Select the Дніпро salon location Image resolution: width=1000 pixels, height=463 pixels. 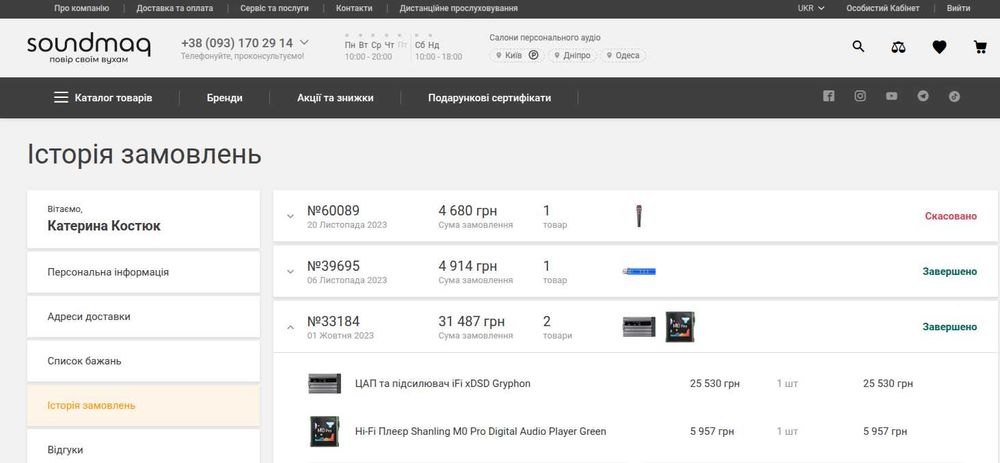[573, 55]
